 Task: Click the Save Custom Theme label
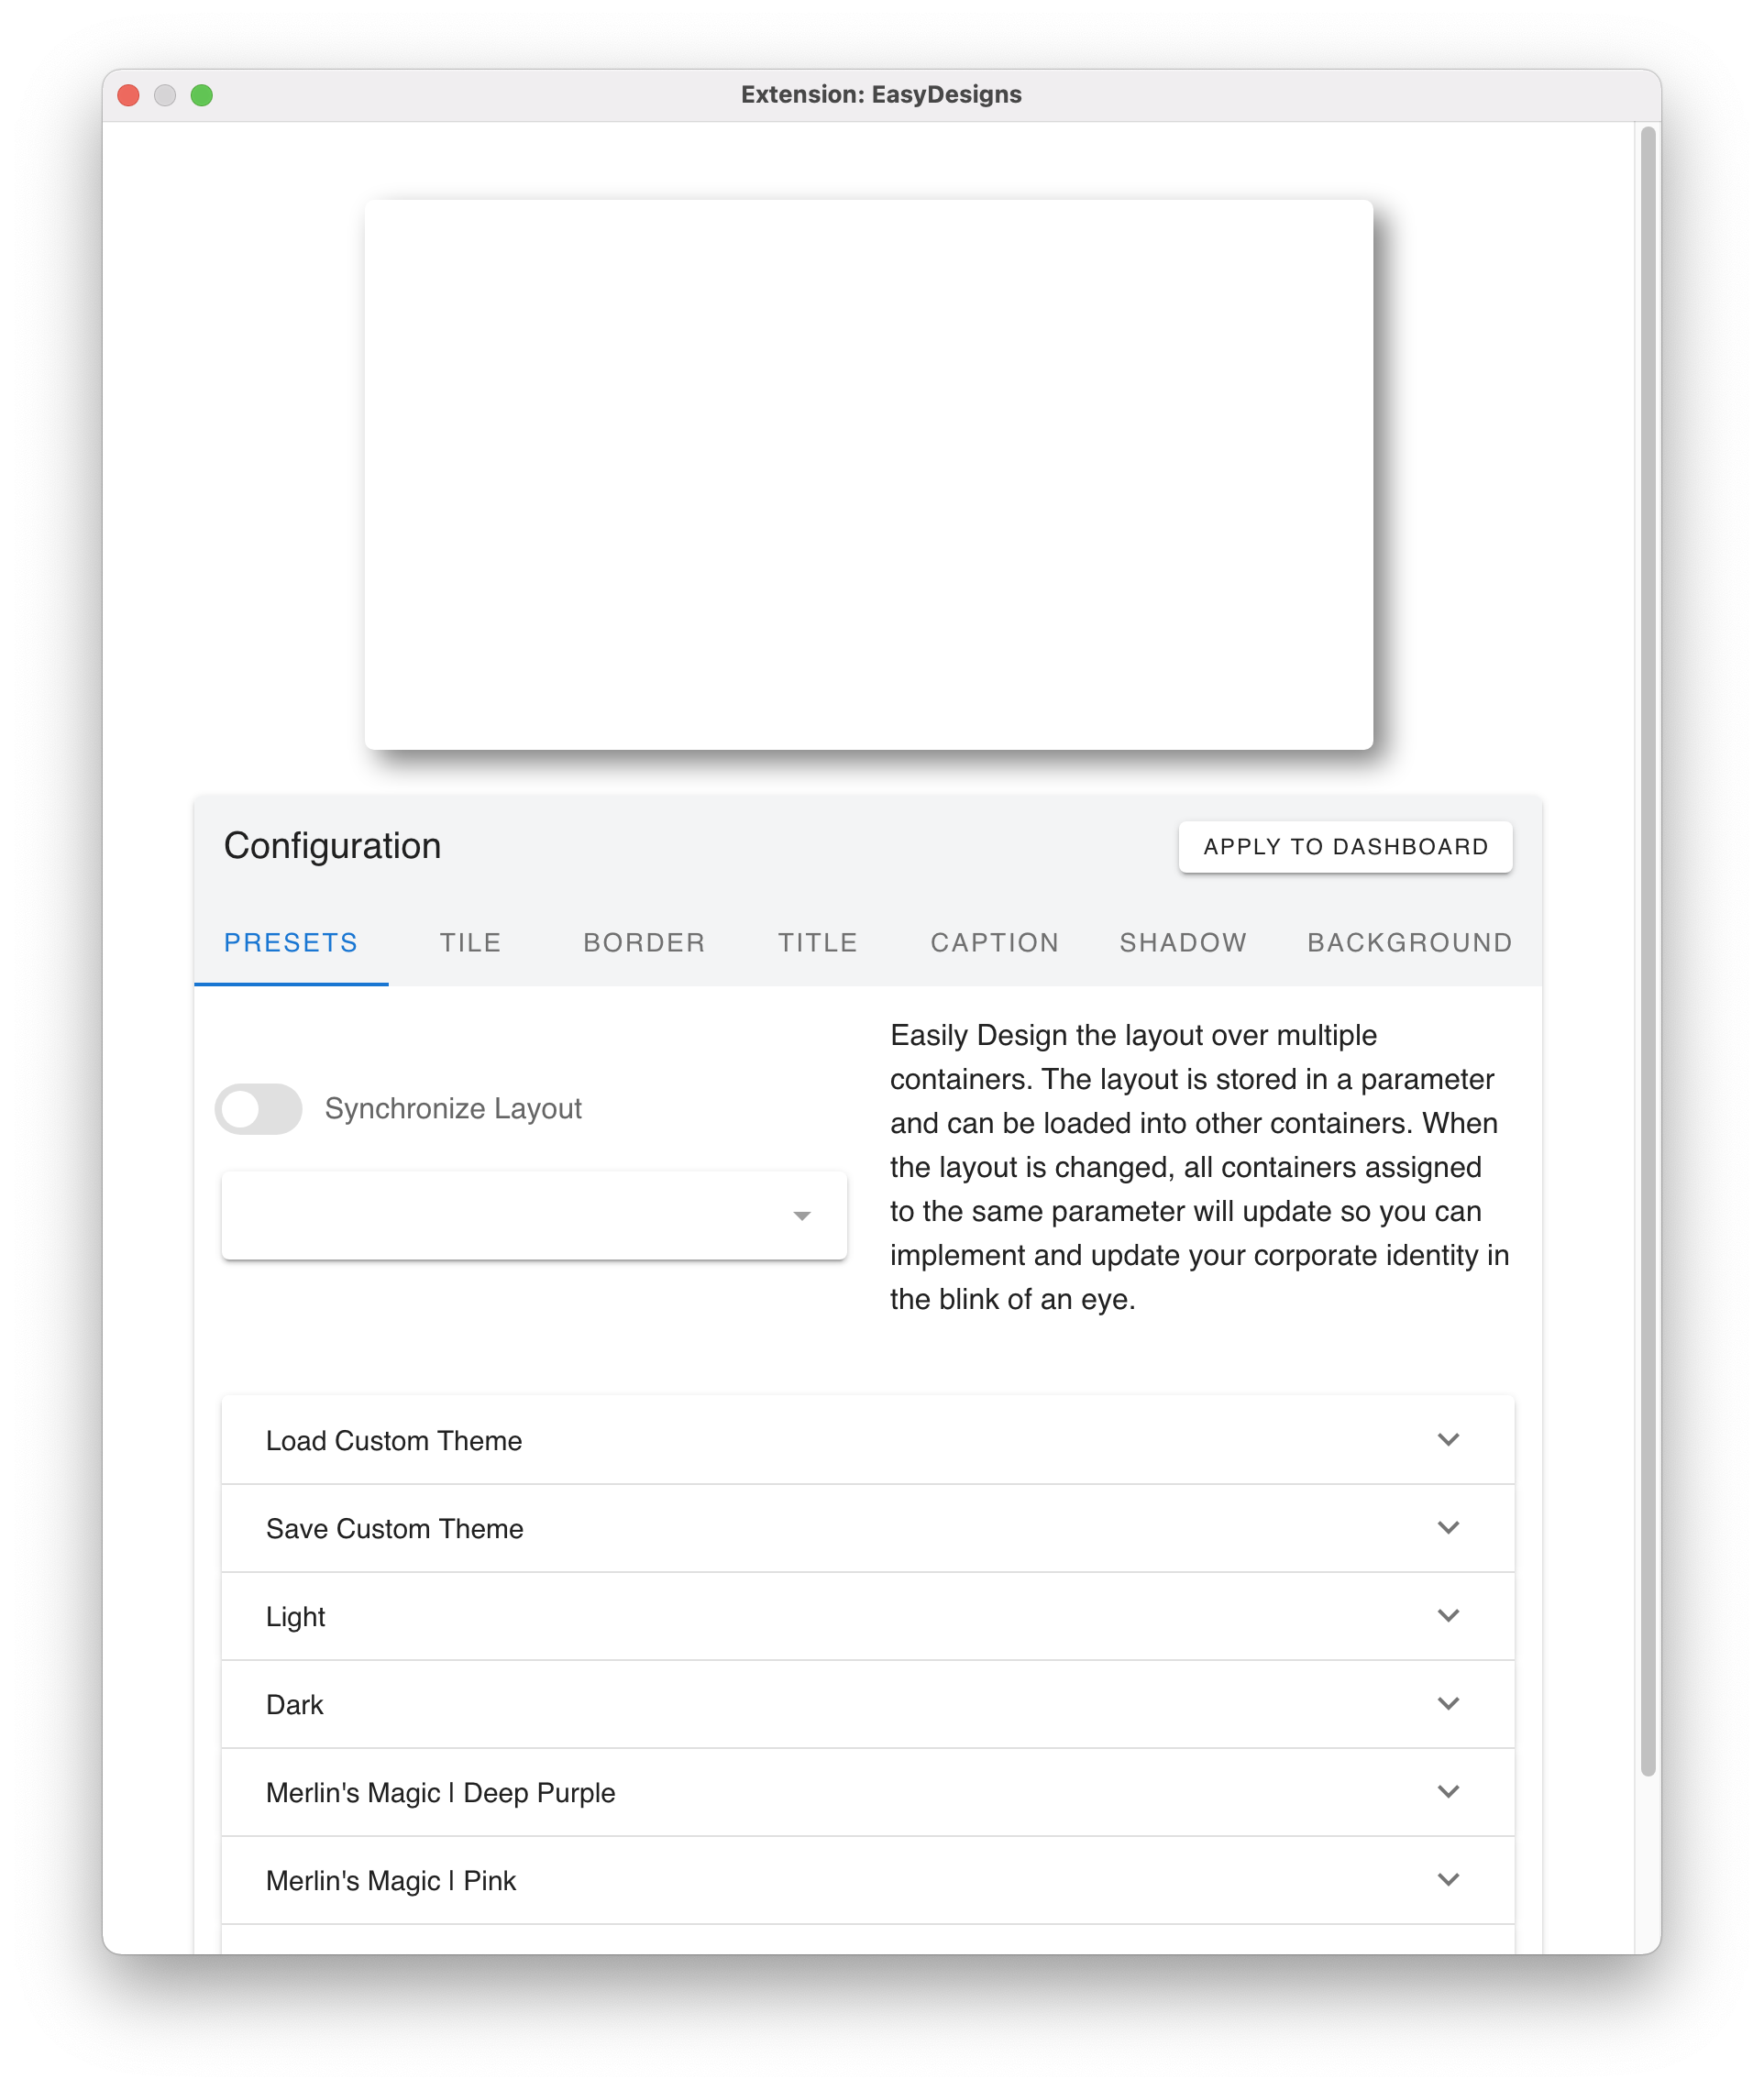pyautogui.click(x=395, y=1529)
